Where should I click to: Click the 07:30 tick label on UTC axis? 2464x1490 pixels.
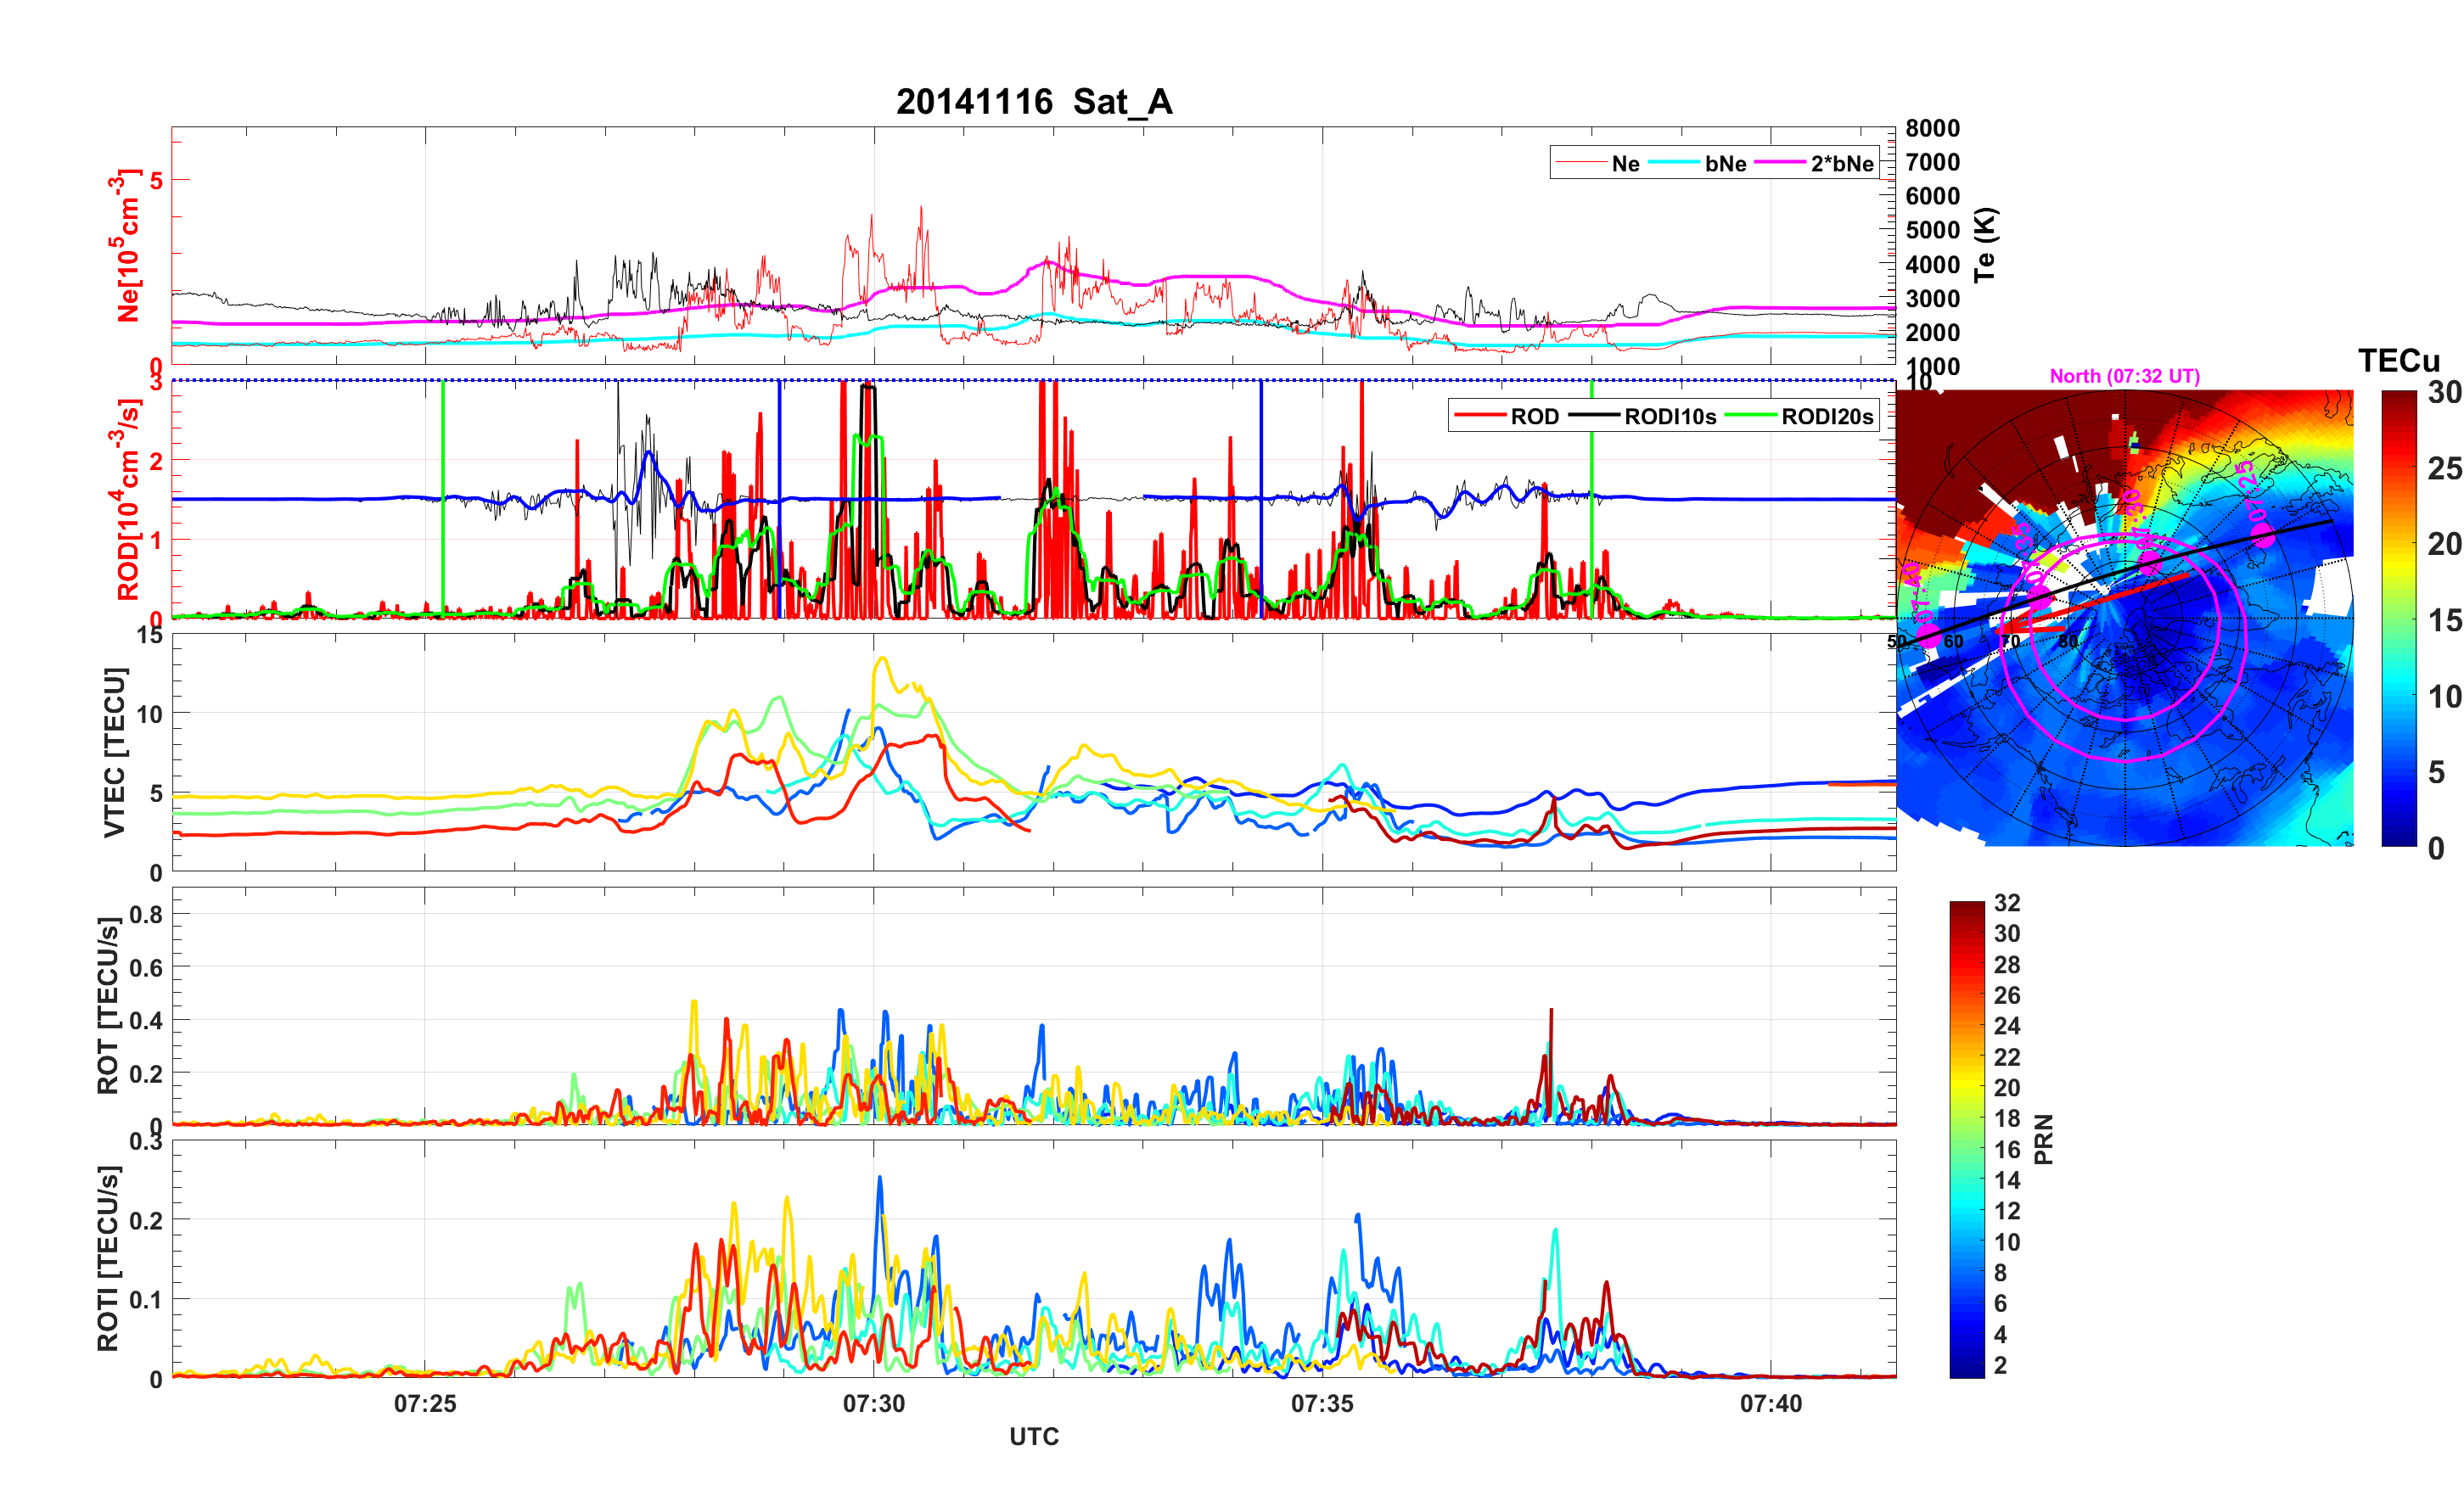[873, 1403]
